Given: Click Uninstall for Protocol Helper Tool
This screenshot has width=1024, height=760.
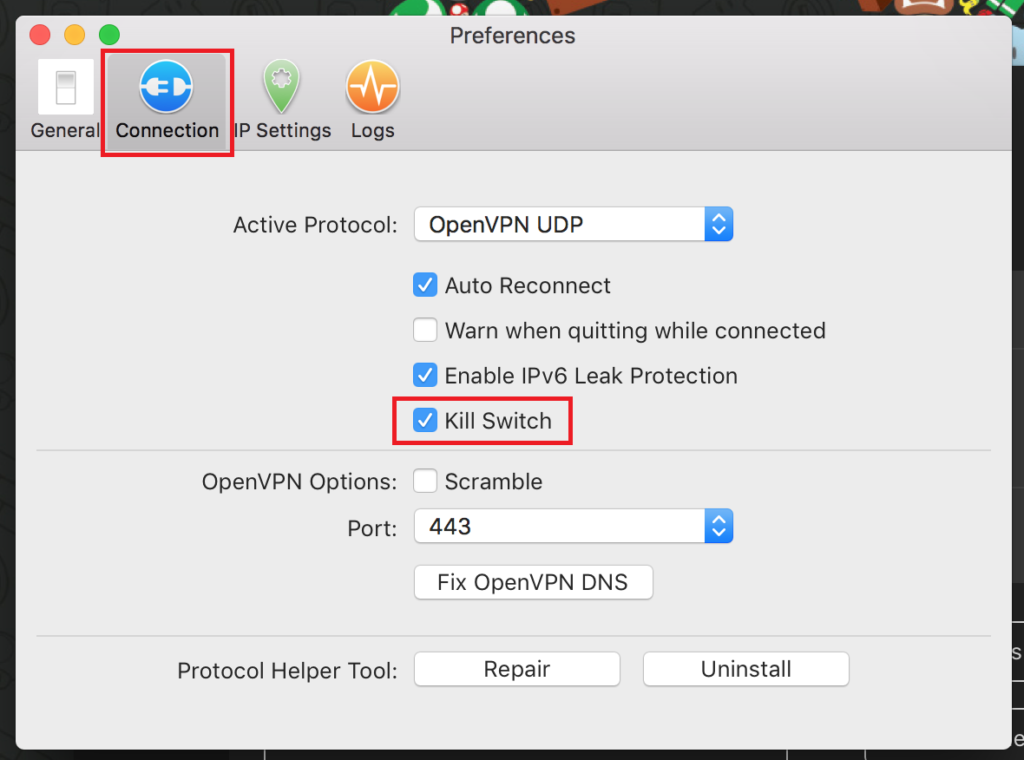Looking at the screenshot, I should click(x=746, y=669).
